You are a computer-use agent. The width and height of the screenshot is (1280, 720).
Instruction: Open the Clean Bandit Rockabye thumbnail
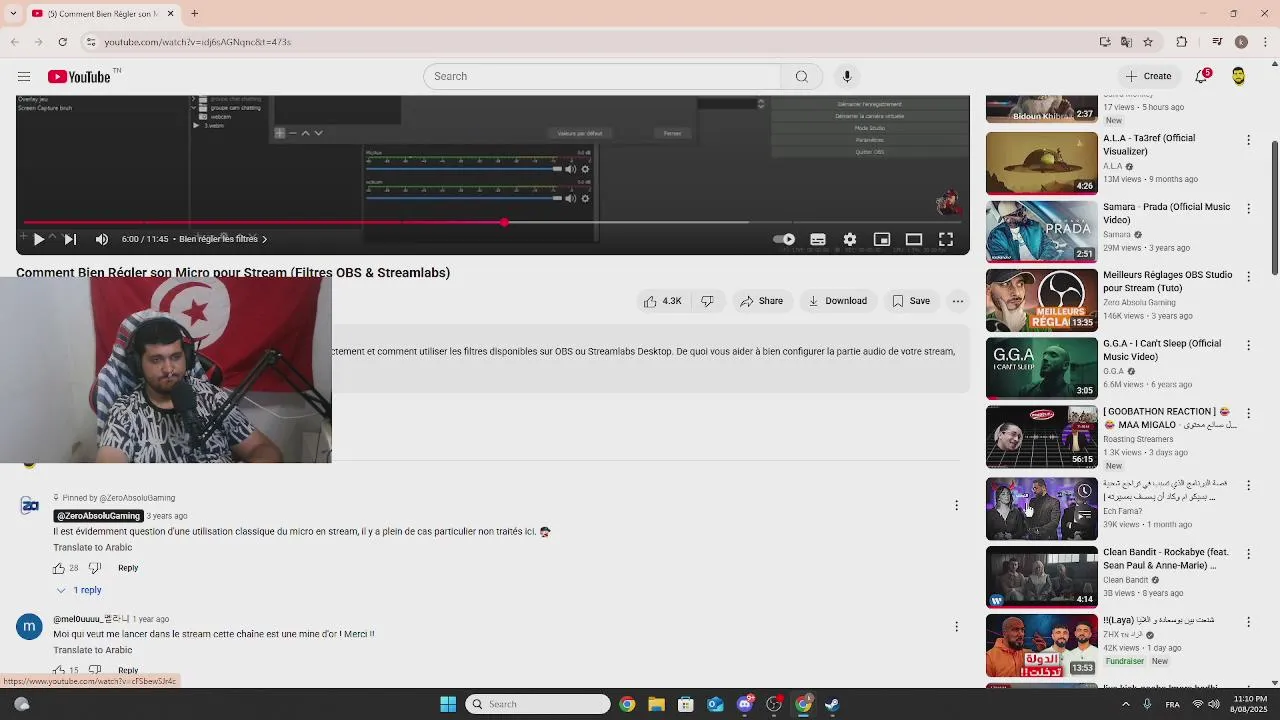click(1041, 577)
